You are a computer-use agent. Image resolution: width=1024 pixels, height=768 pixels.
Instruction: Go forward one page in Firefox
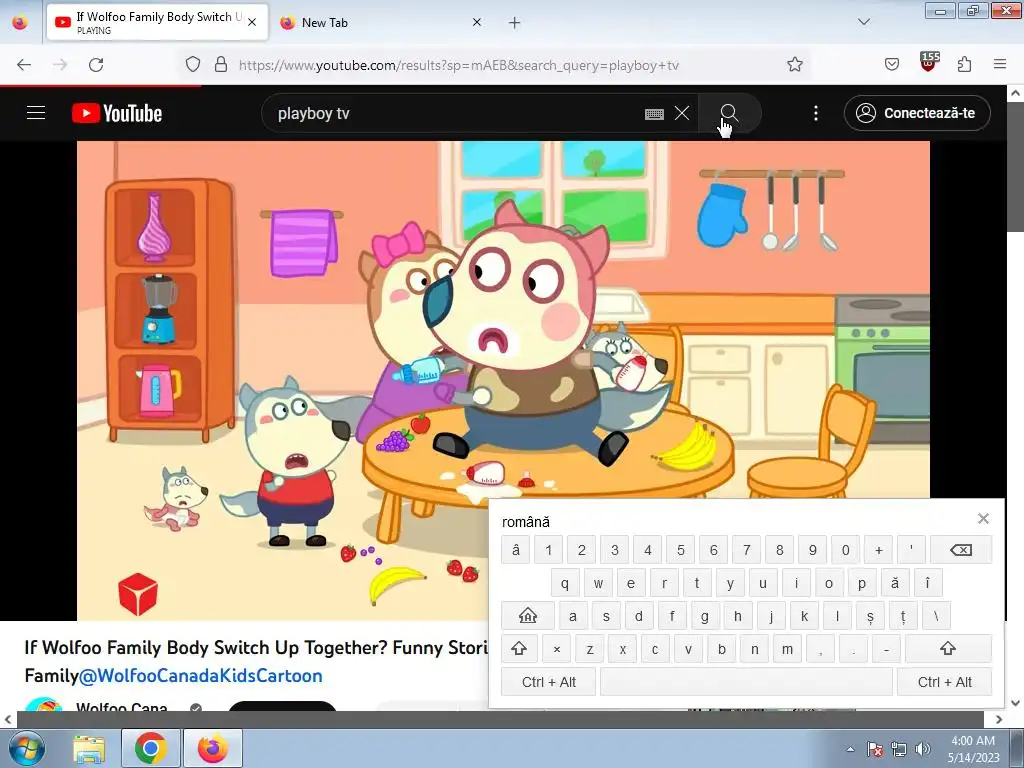(60, 65)
